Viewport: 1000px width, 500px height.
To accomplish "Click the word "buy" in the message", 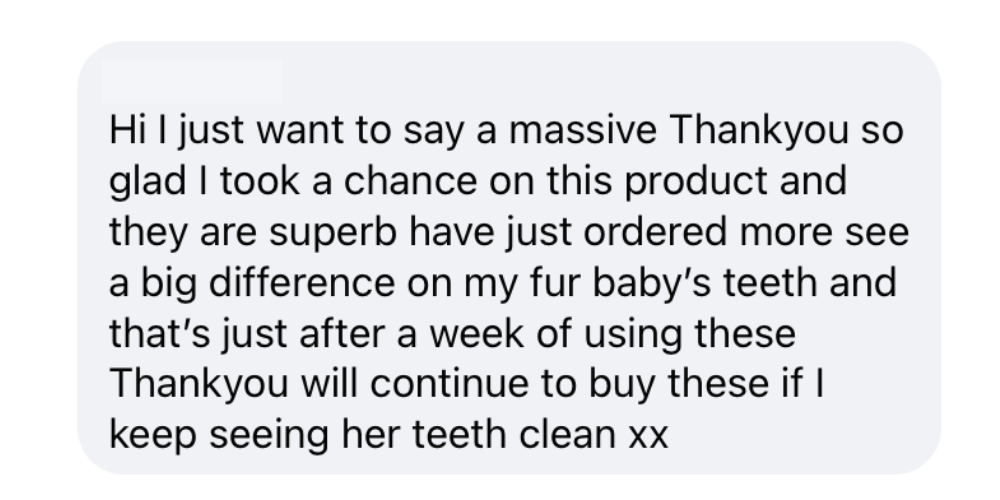I will (621, 386).
